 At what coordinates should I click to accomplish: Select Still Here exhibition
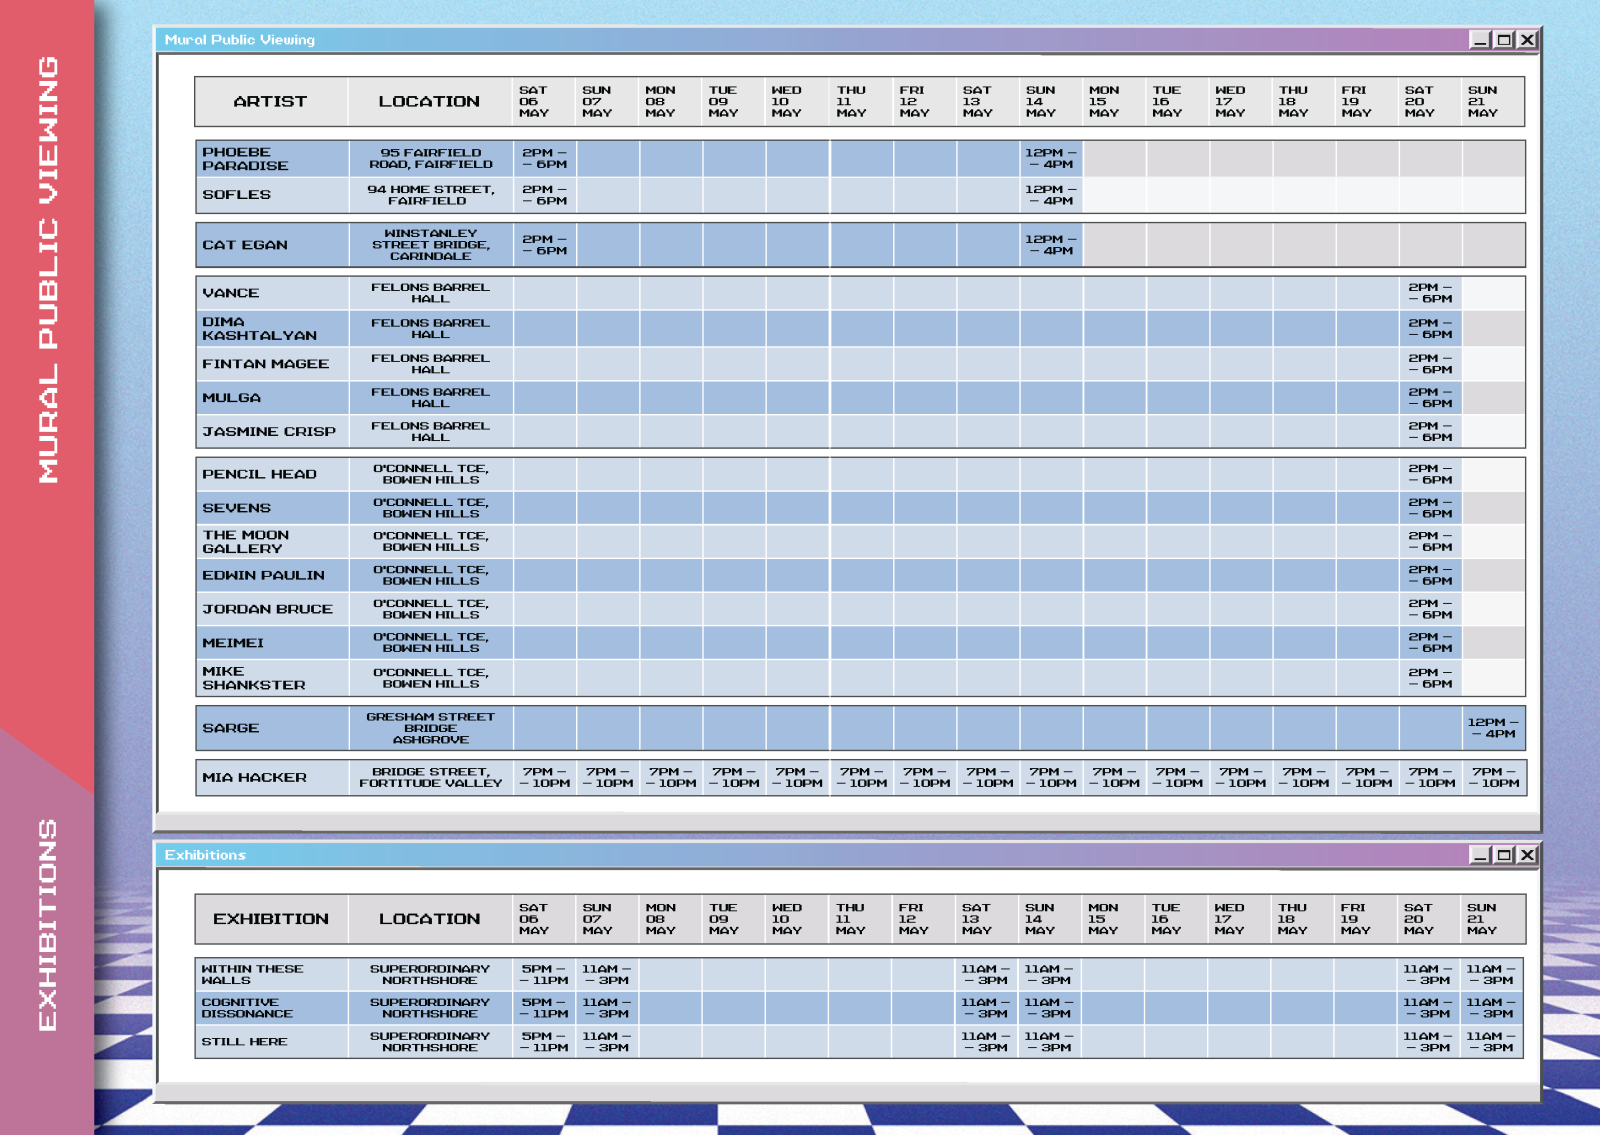pyautogui.click(x=244, y=1042)
